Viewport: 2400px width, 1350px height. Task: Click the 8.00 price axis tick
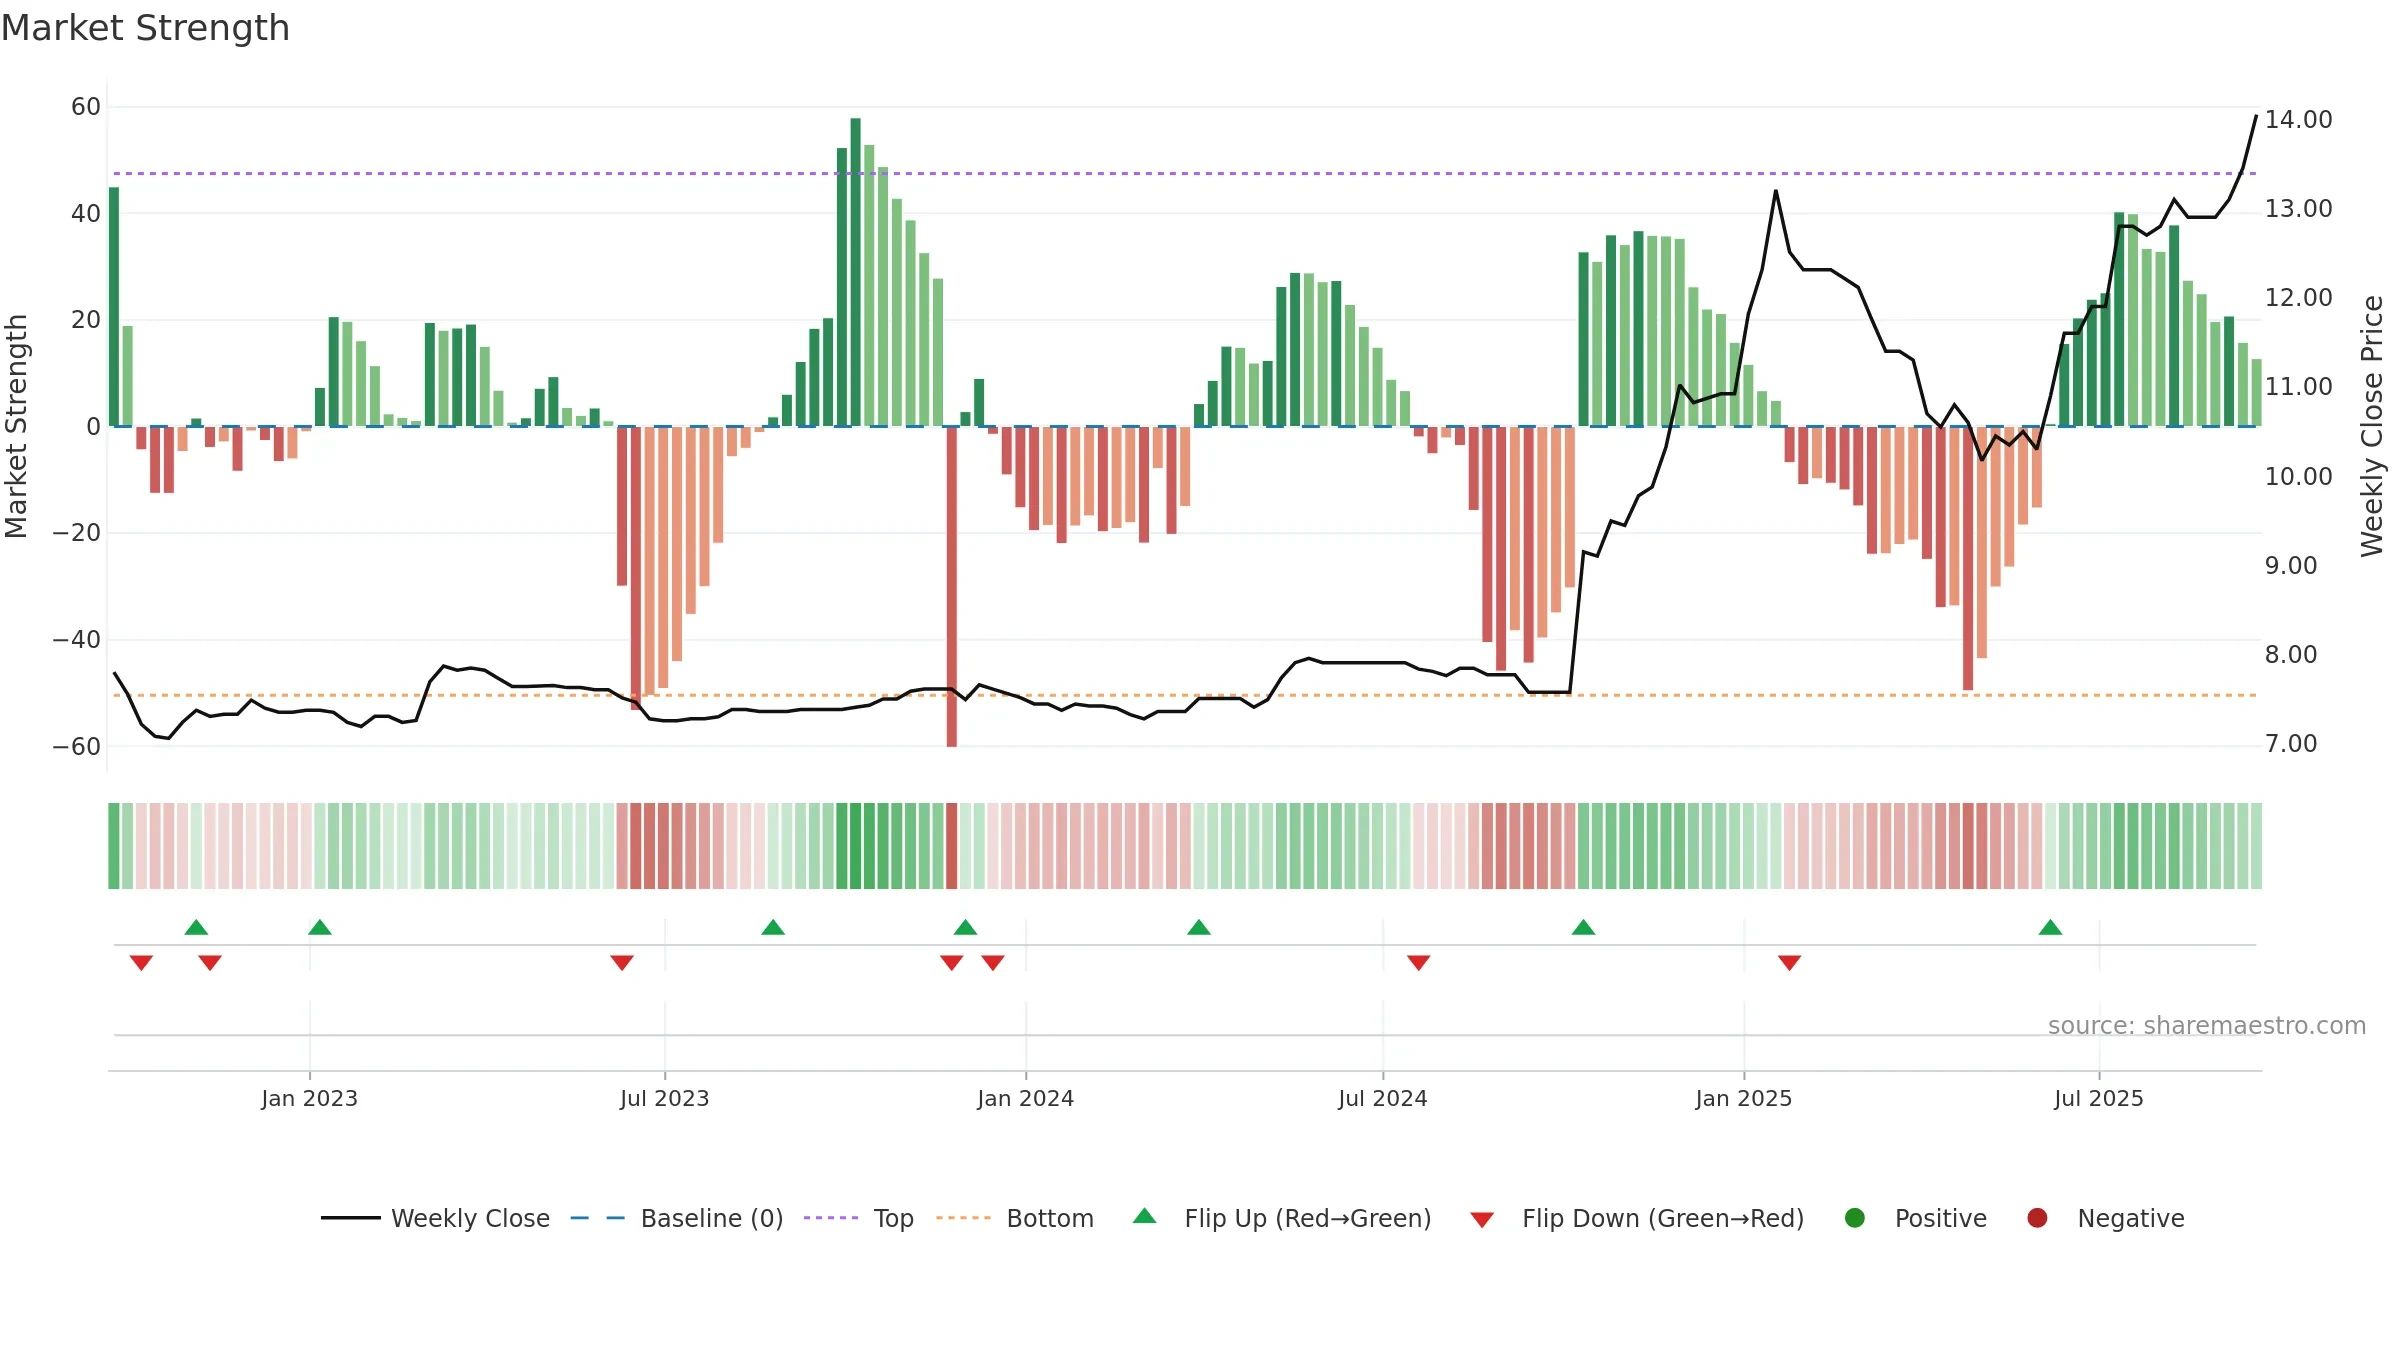click(2290, 654)
